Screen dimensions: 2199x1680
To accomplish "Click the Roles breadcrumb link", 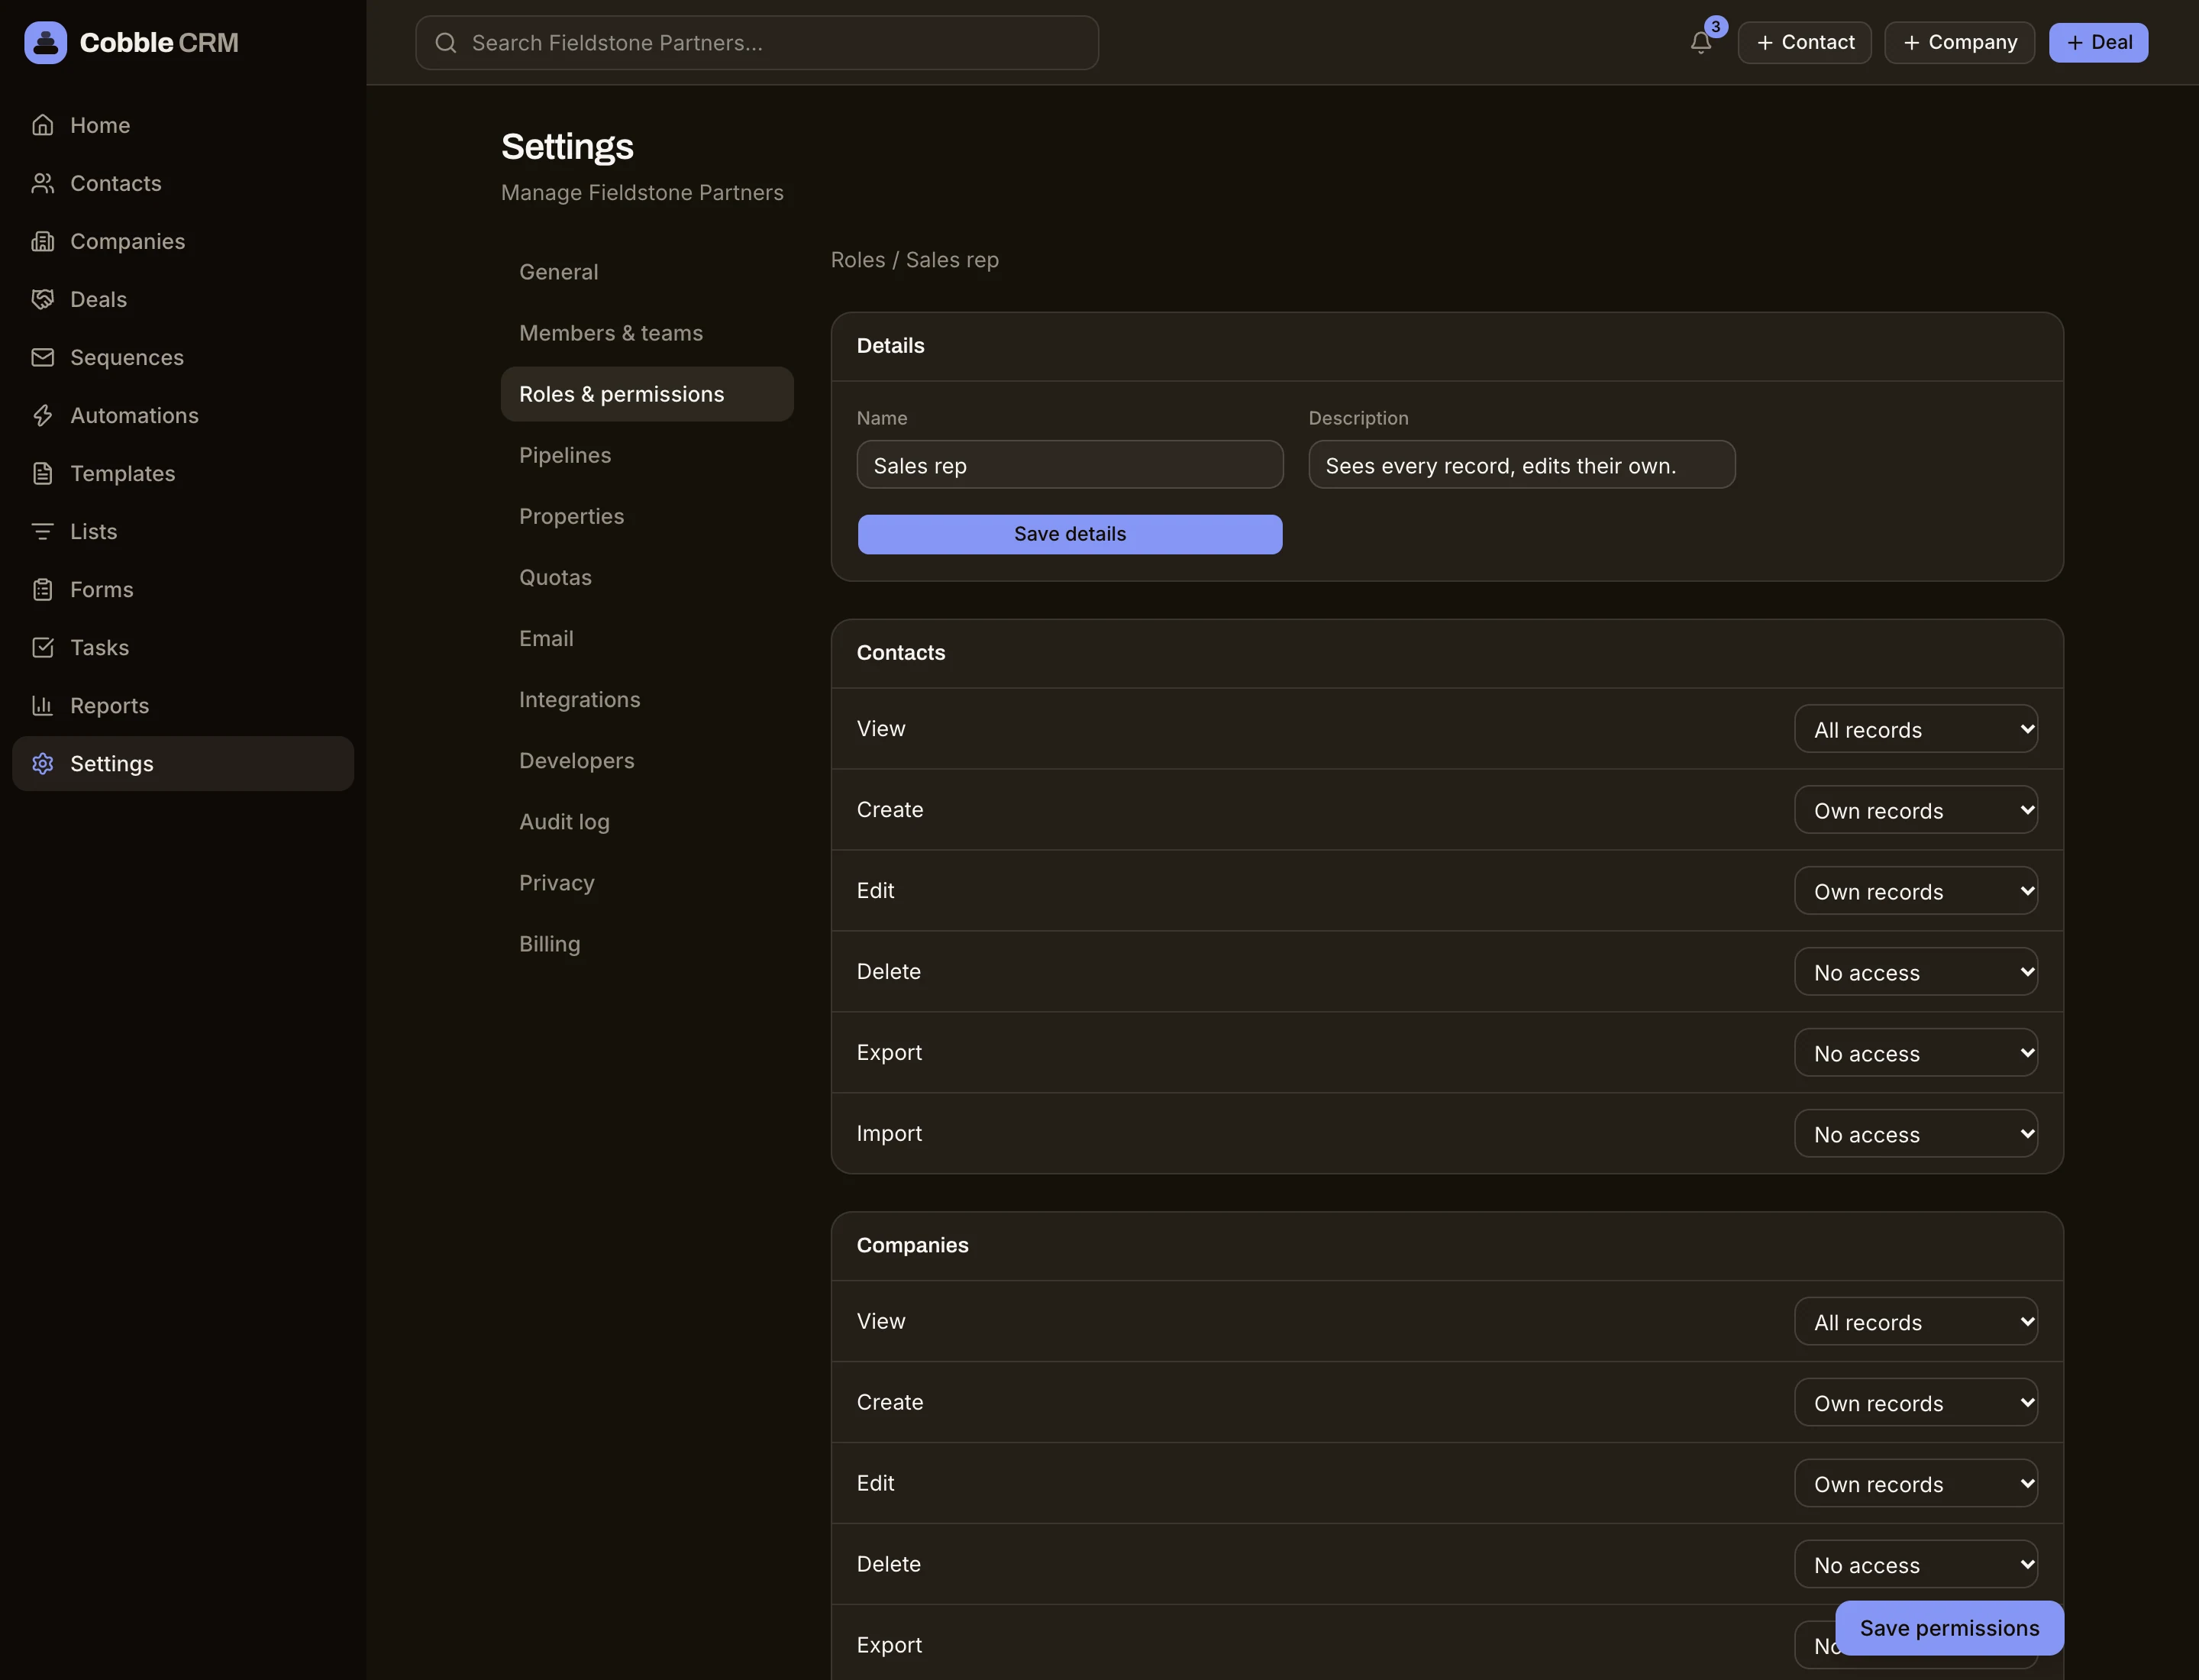I will pos(858,260).
